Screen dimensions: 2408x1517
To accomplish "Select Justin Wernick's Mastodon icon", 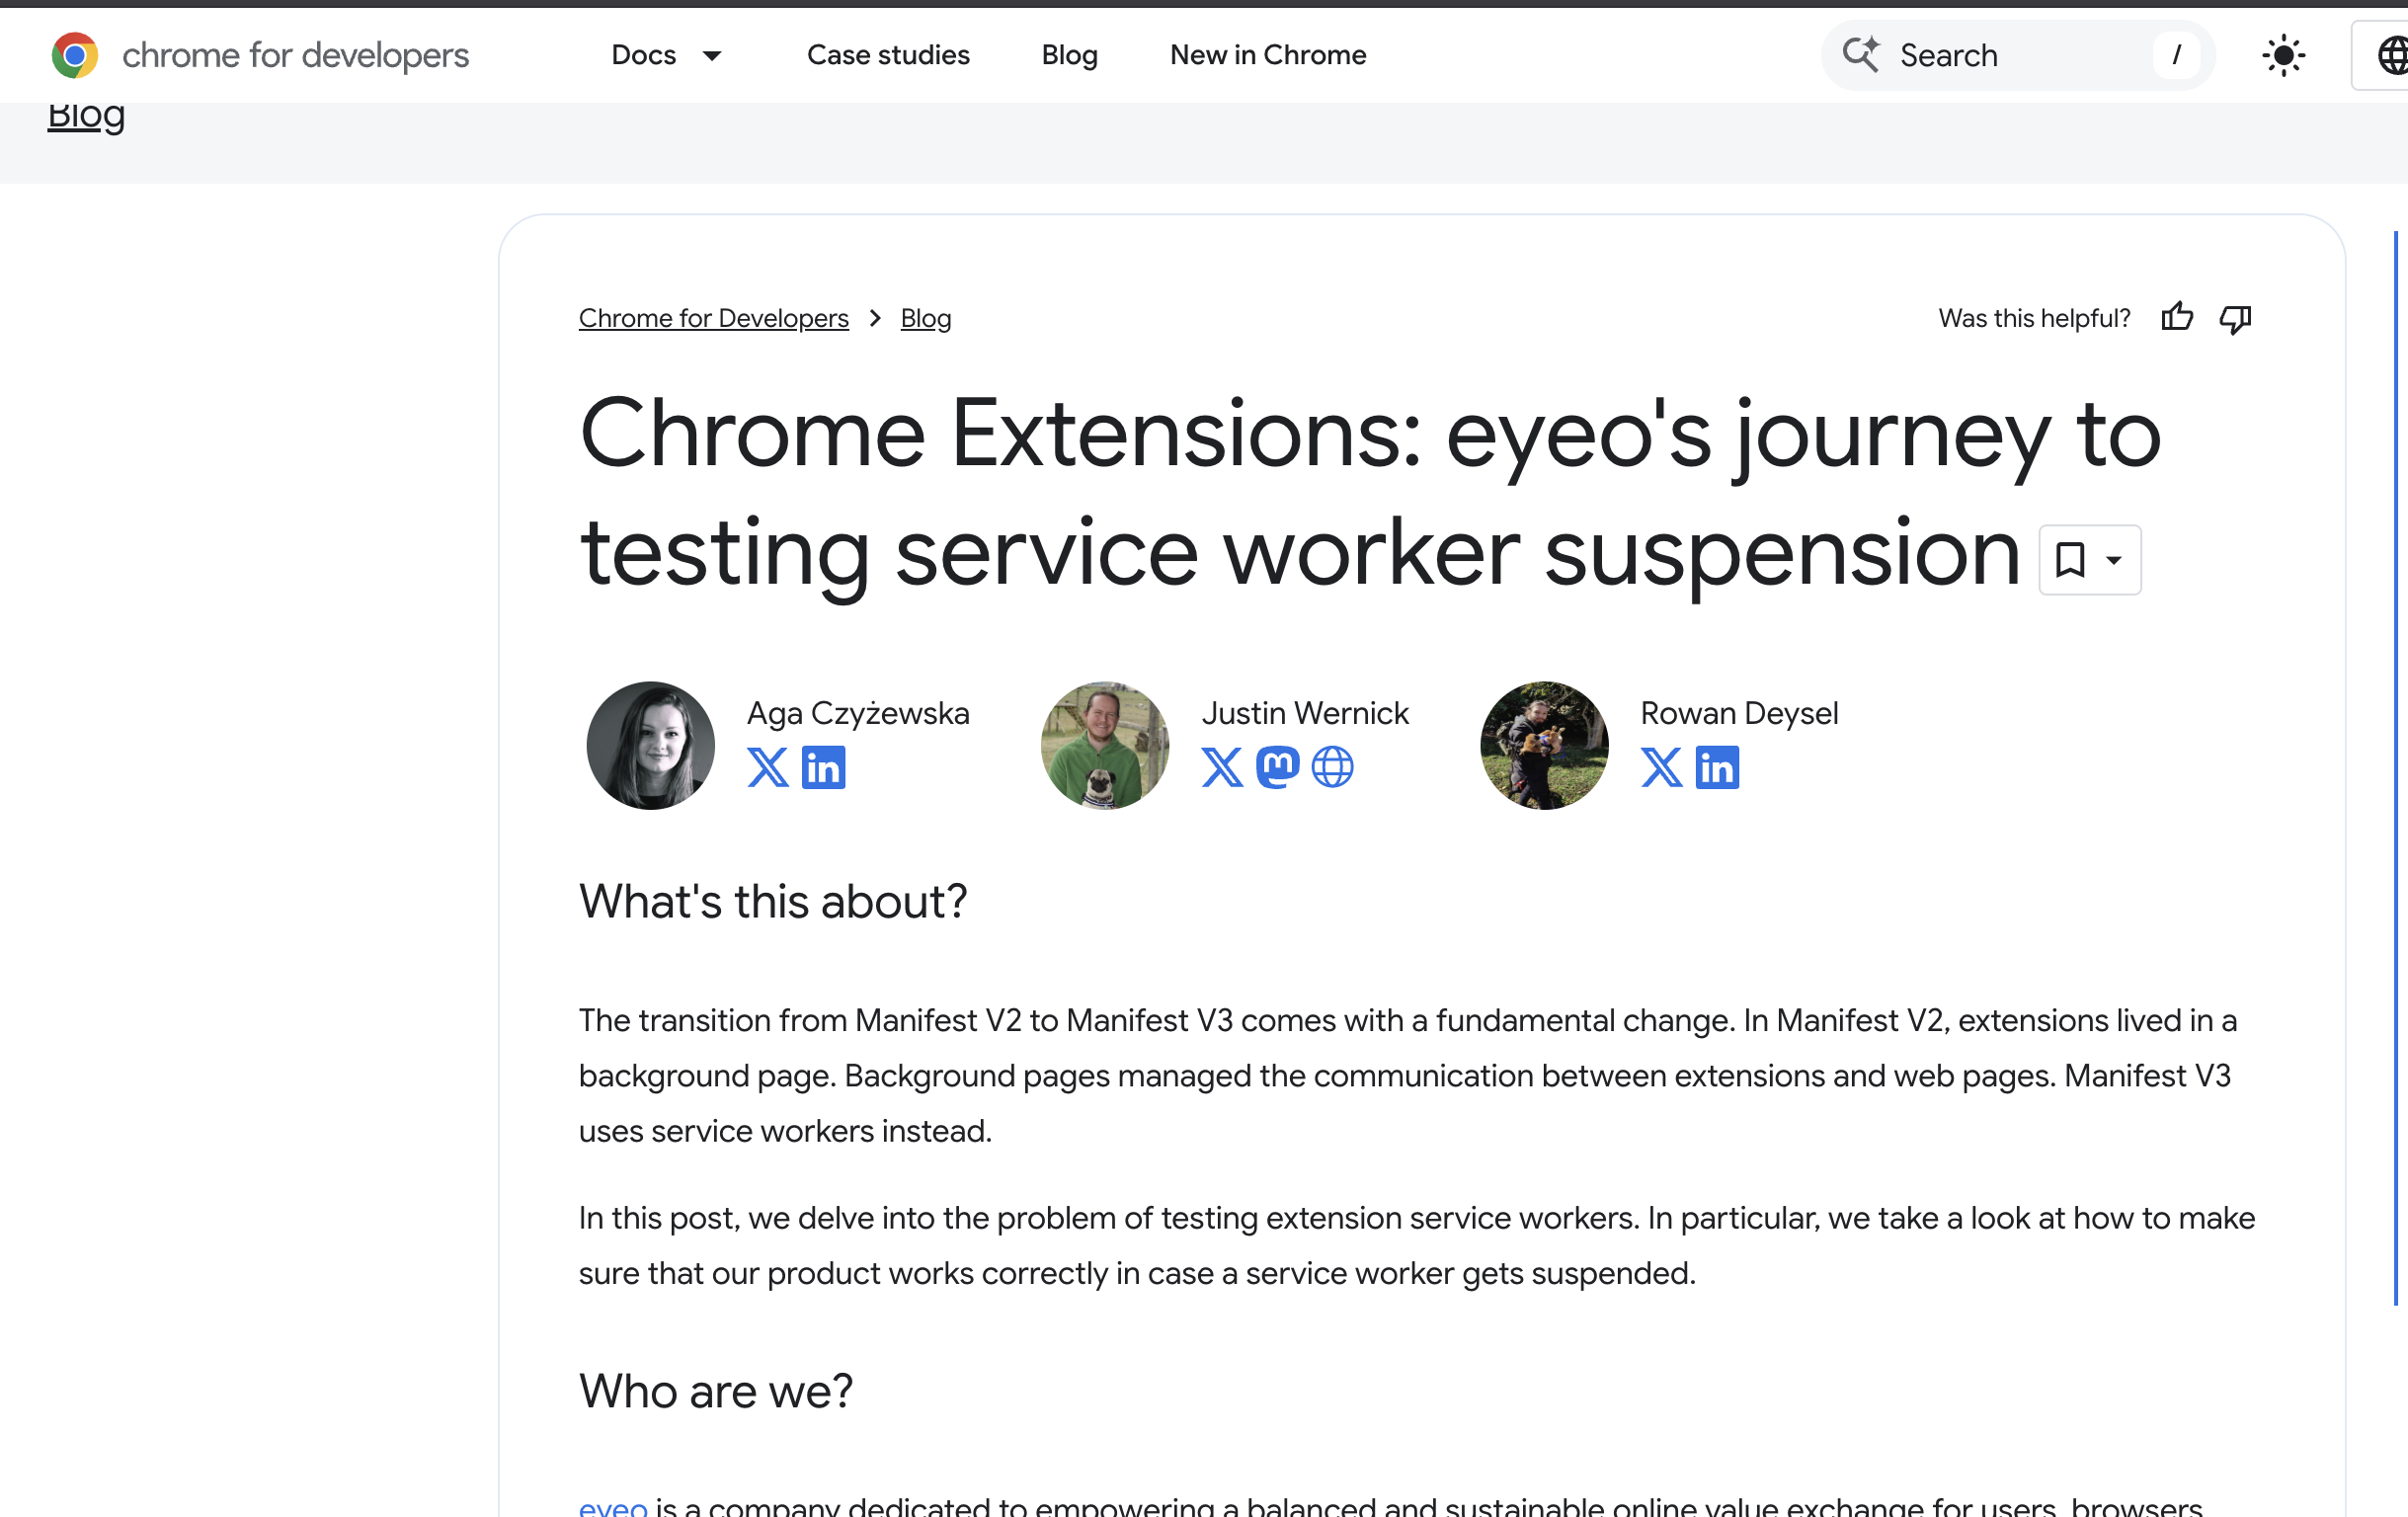I will click(x=1277, y=766).
